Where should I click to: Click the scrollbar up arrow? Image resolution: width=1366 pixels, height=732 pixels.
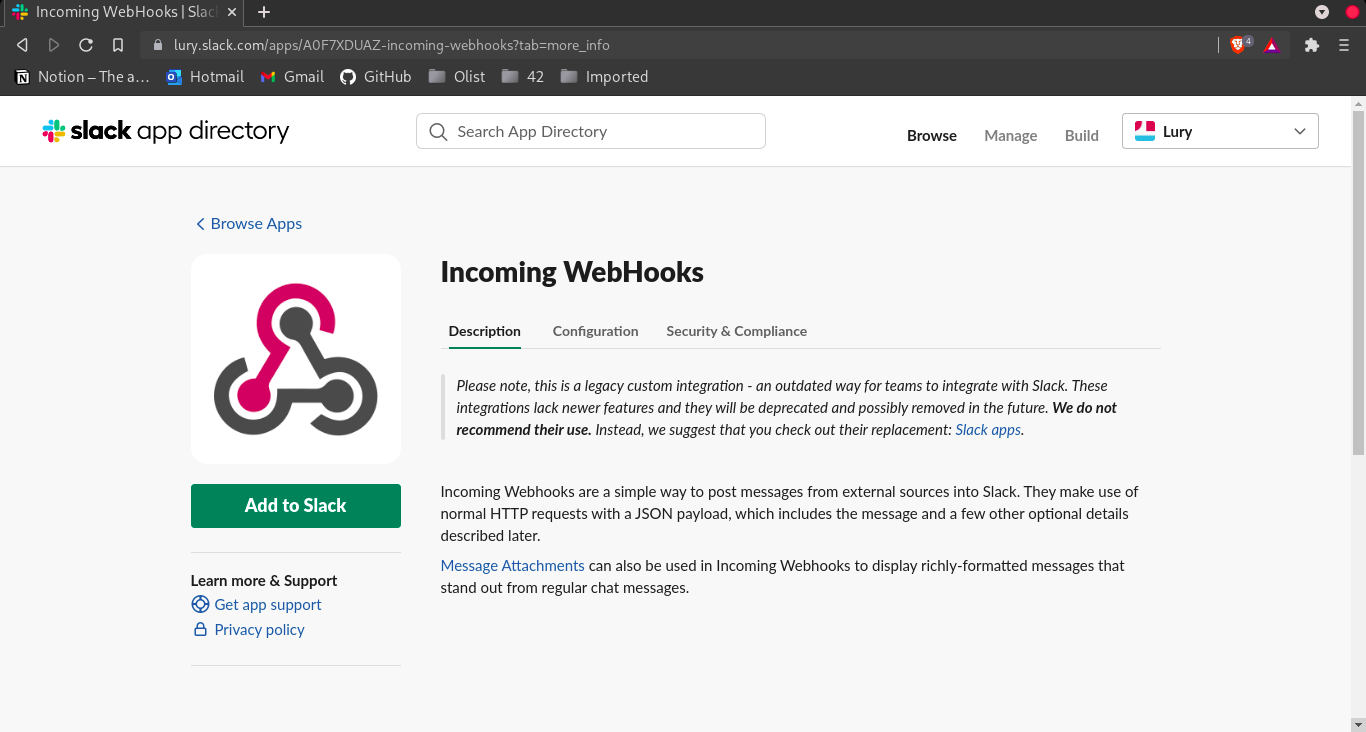pyautogui.click(x=1358, y=103)
